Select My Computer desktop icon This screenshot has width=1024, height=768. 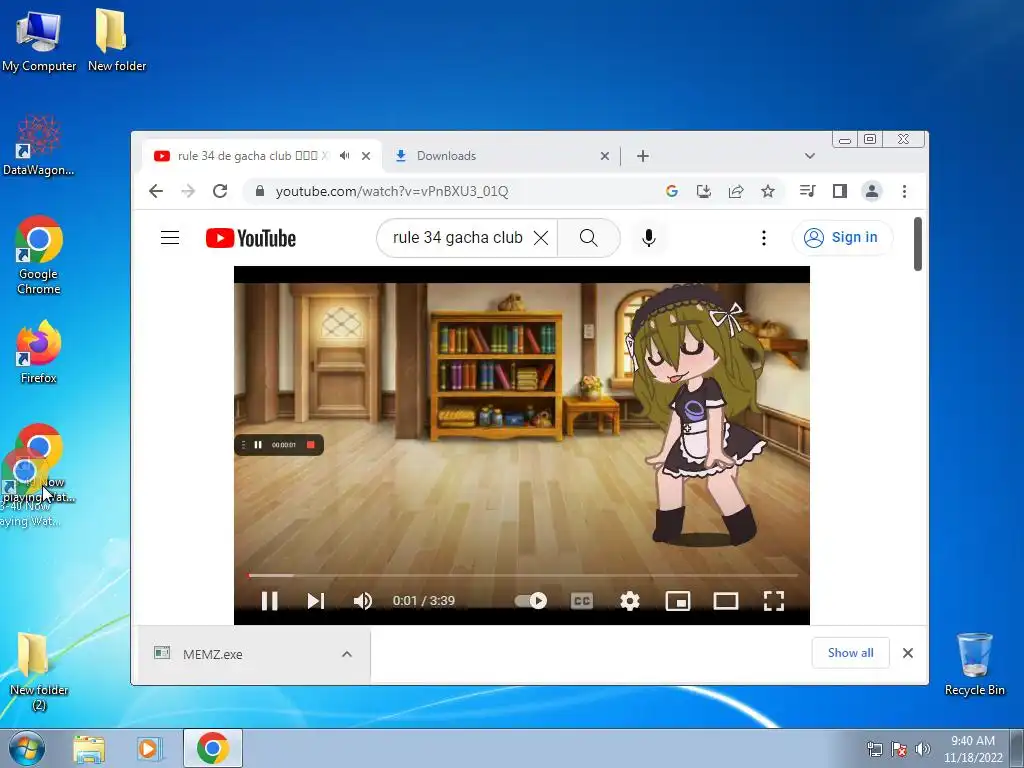click(x=39, y=40)
